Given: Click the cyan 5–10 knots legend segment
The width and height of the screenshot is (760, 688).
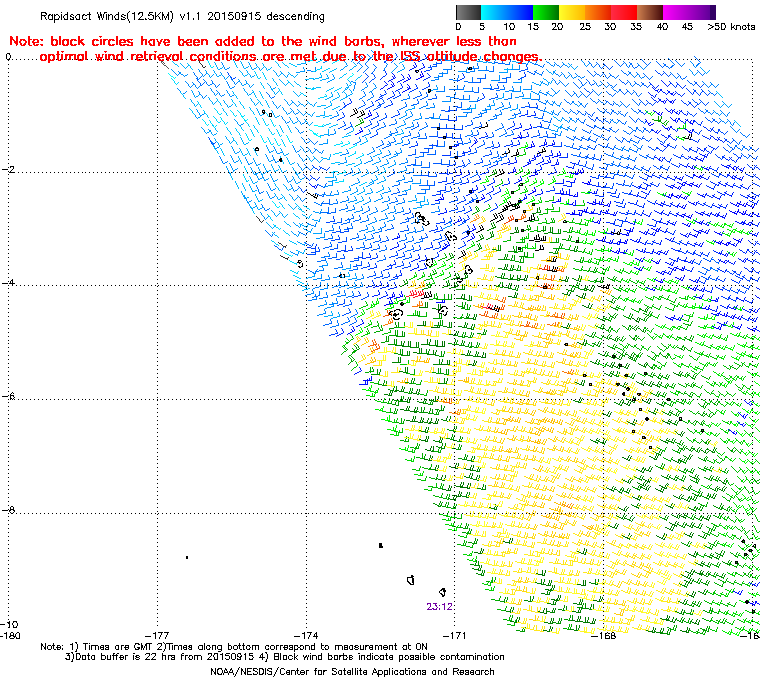Looking at the screenshot, I should [x=494, y=12].
